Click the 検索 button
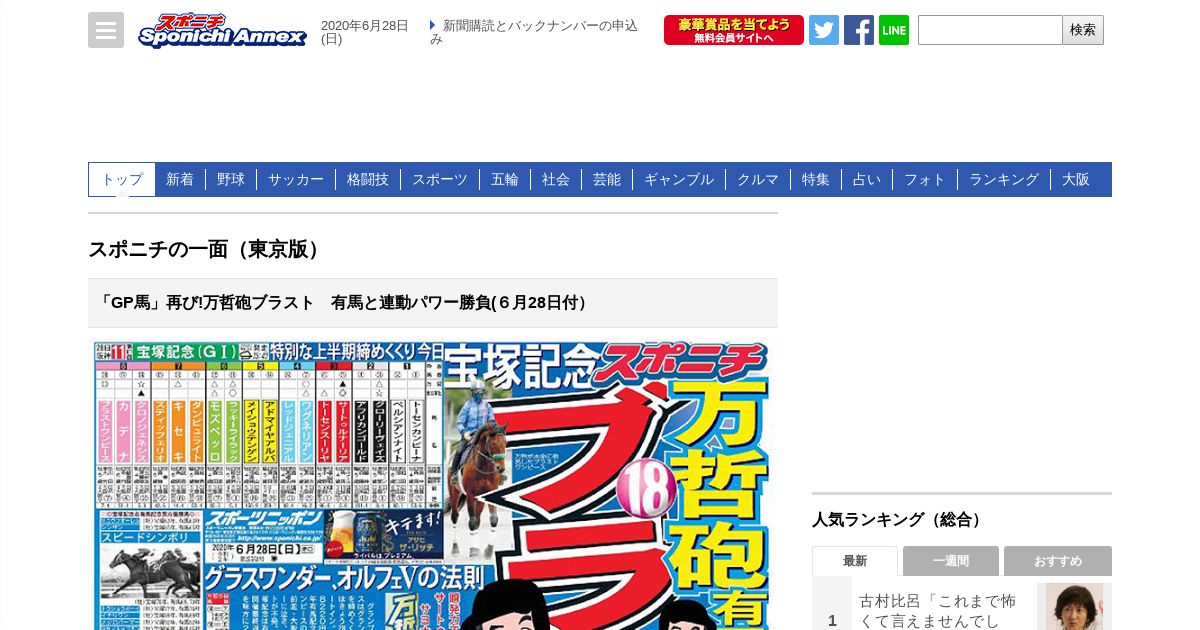 (x=1083, y=30)
